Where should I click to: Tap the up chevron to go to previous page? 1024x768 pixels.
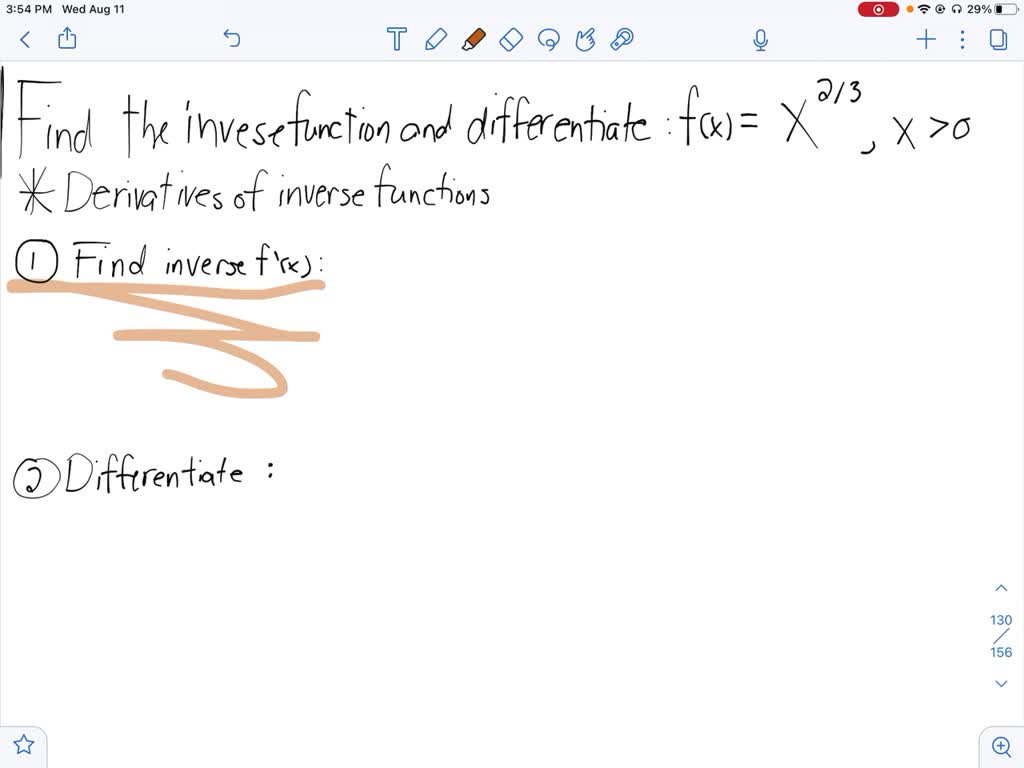click(x=1001, y=587)
